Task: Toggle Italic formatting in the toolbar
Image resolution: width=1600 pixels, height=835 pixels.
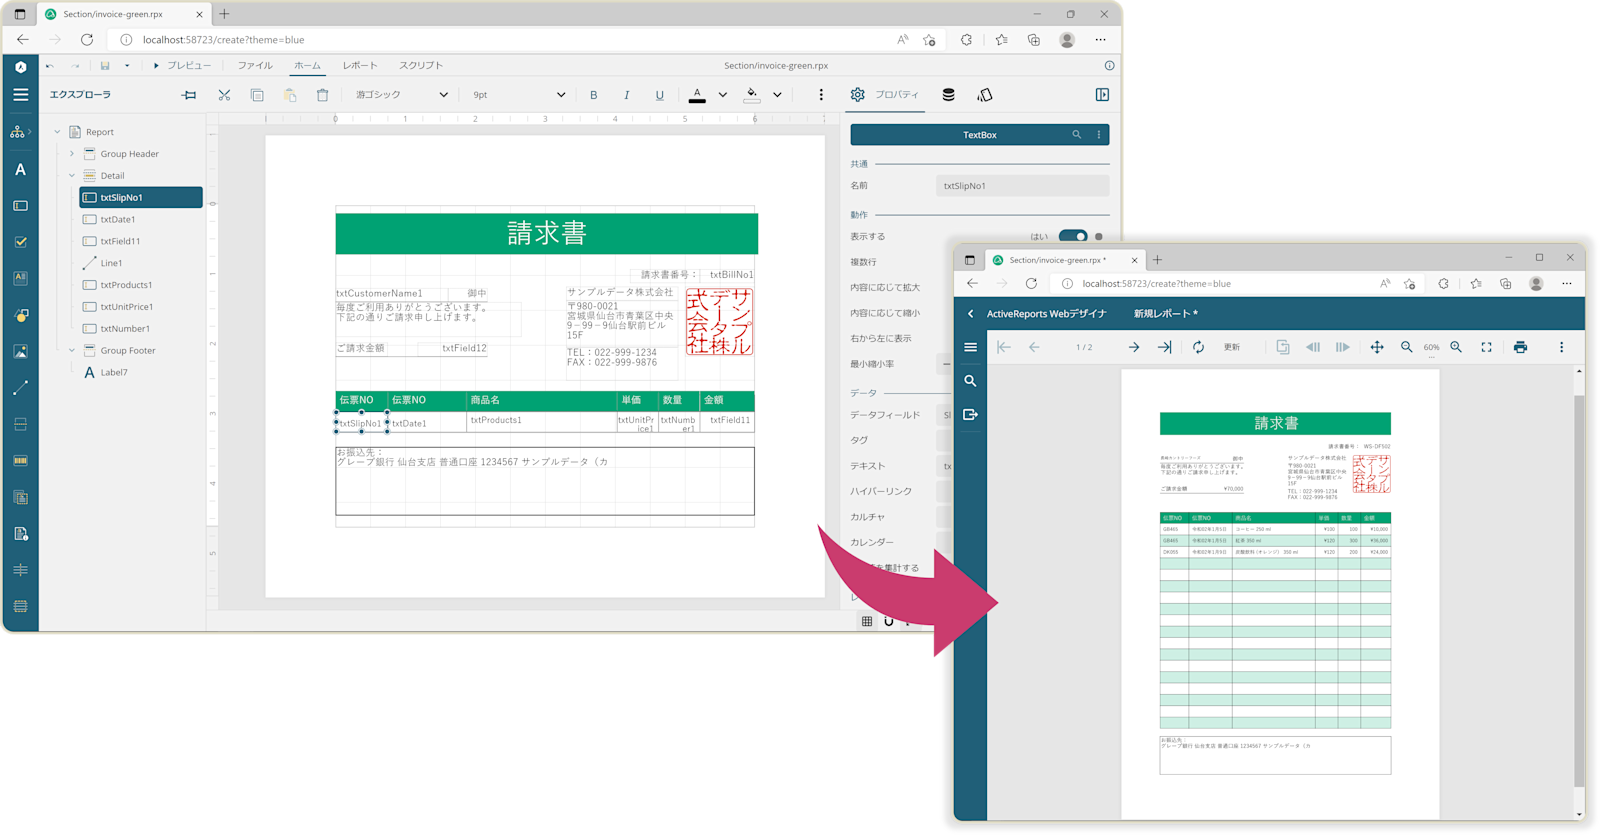Action: [x=627, y=95]
